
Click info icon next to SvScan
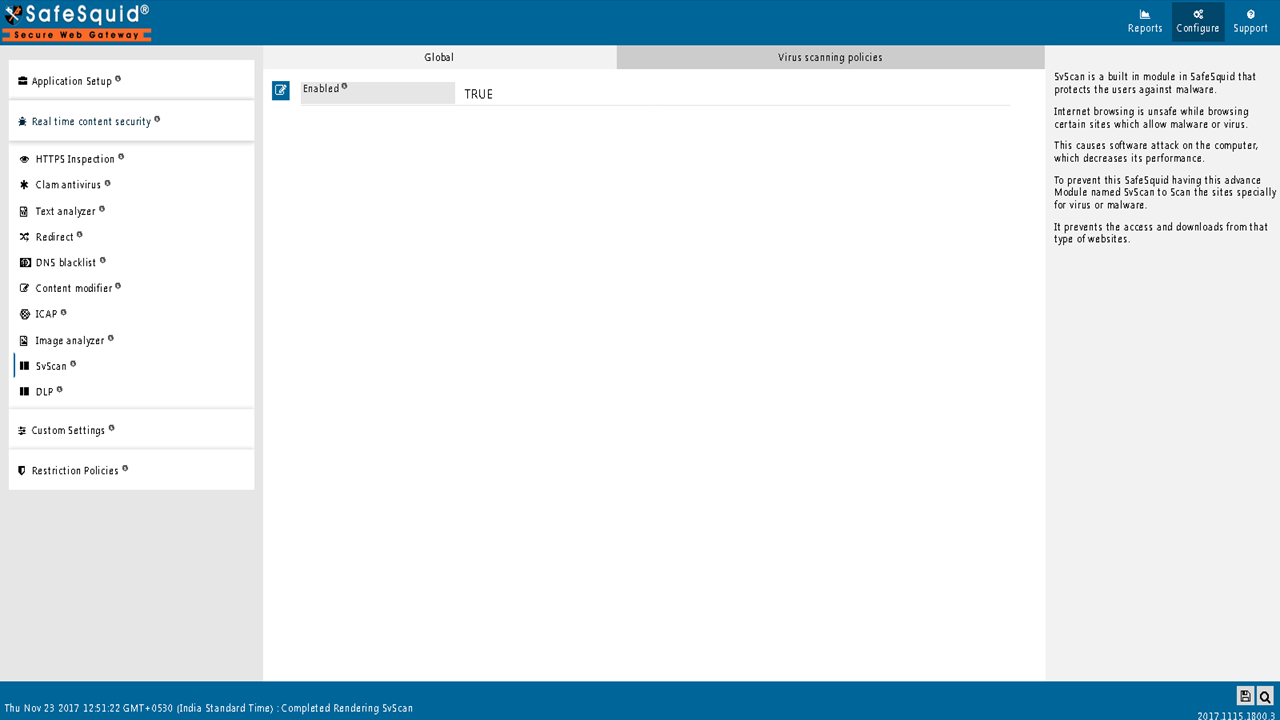coord(73,364)
